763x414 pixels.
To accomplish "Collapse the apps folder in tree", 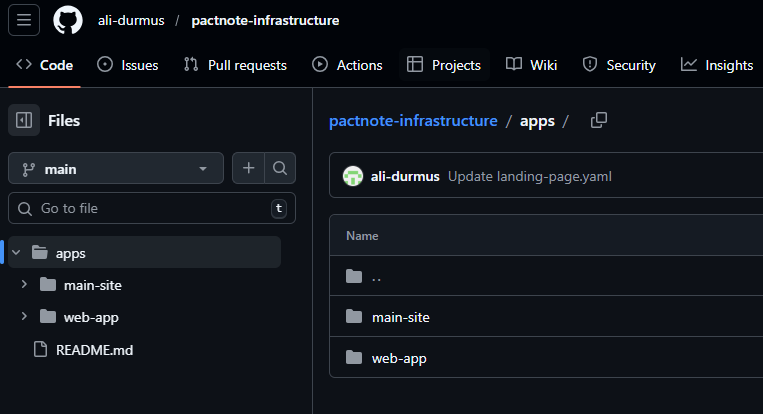I will tap(17, 253).
